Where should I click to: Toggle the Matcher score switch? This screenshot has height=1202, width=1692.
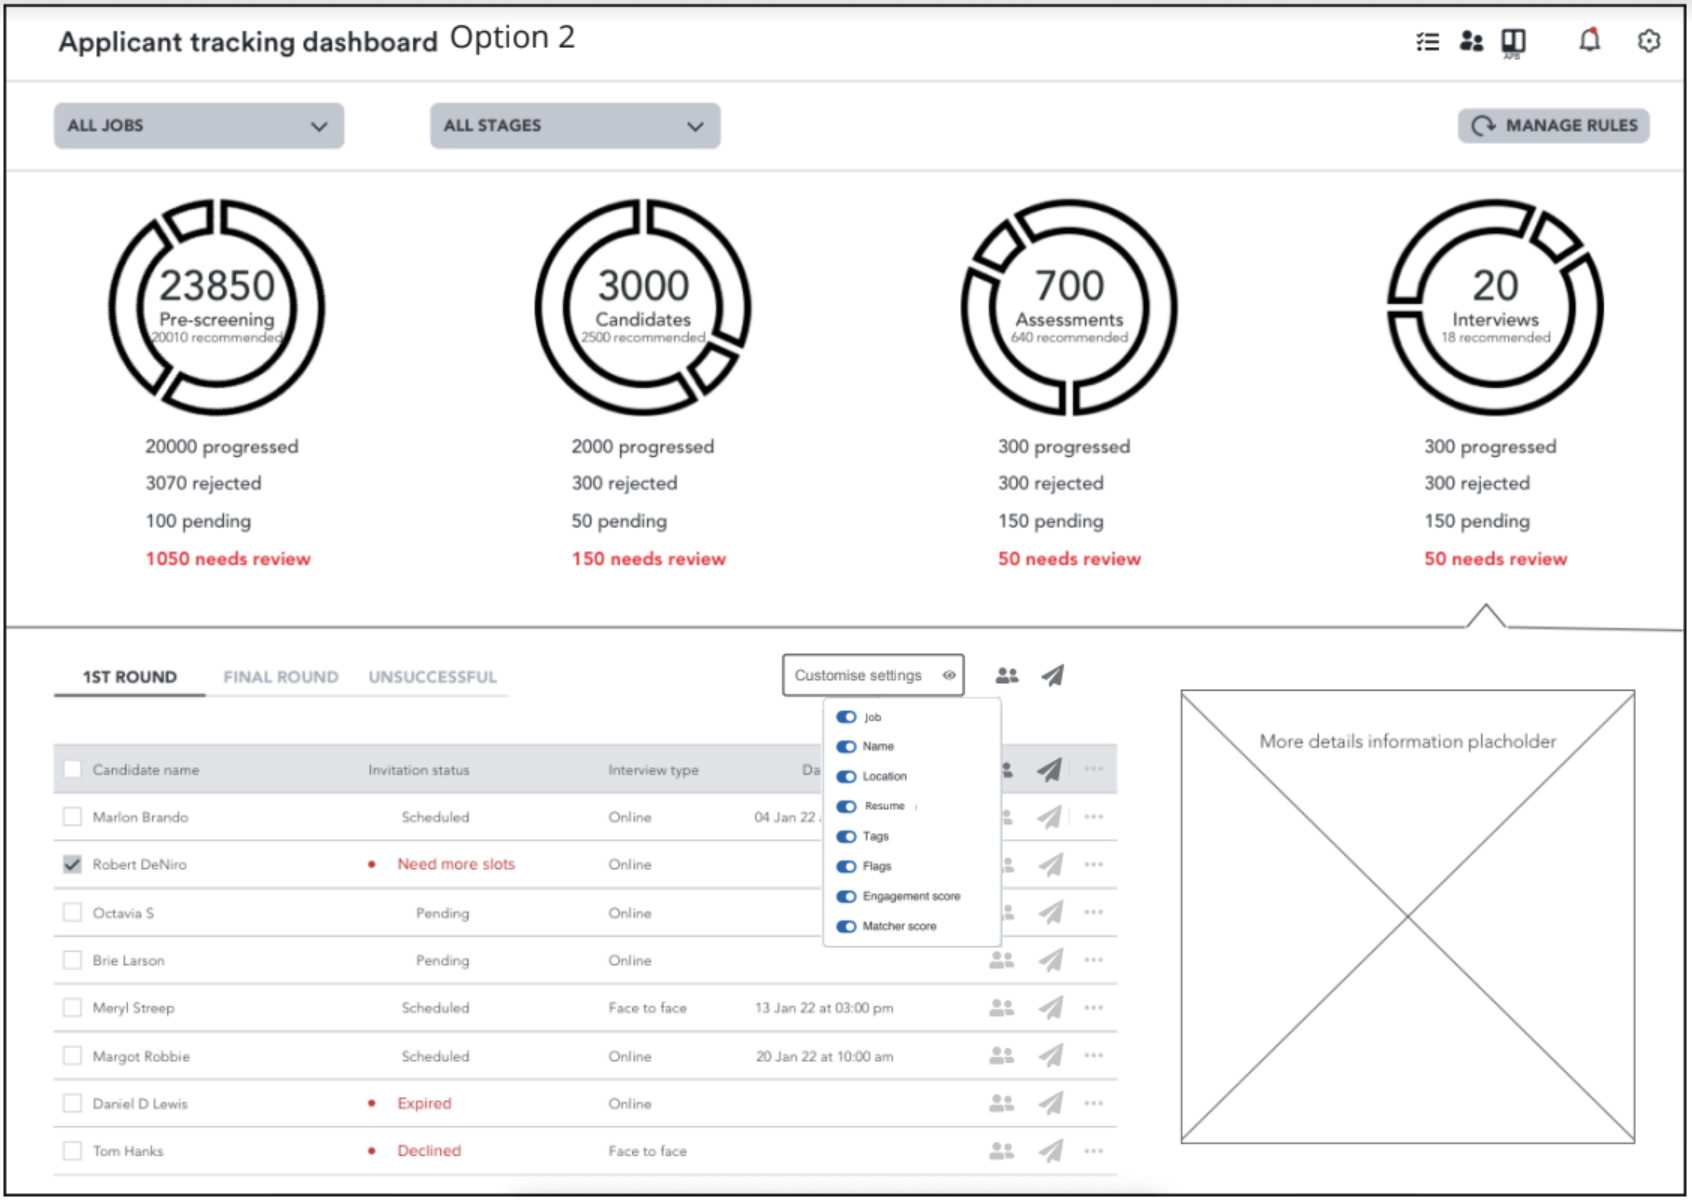click(x=846, y=926)
